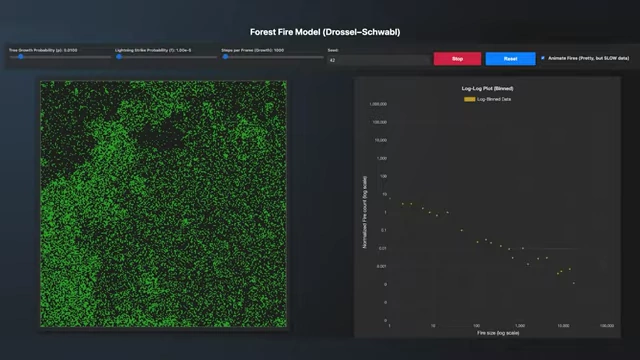Viewport: 640px width, 360px height.
Task: Click the 'Forest Fire Model (Drossel–Schwabl)' heading
Action: click(x=325, y=32)
